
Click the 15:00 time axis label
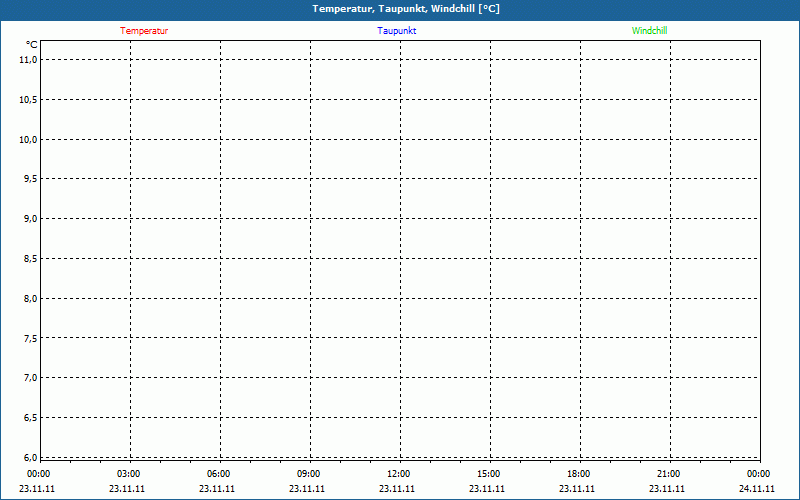click(x=489, y=474)
